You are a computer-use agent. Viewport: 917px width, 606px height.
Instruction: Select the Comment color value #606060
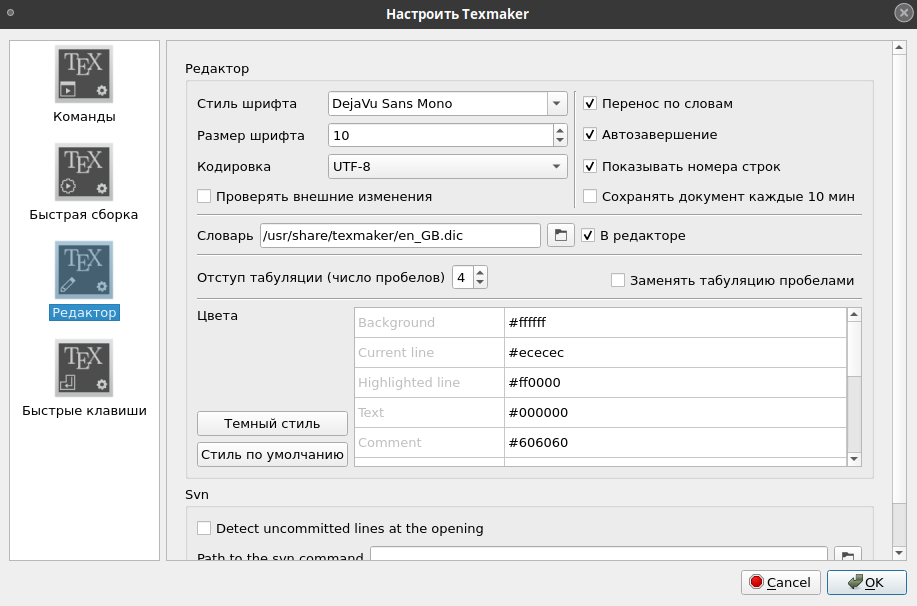[x=675, y=442]
